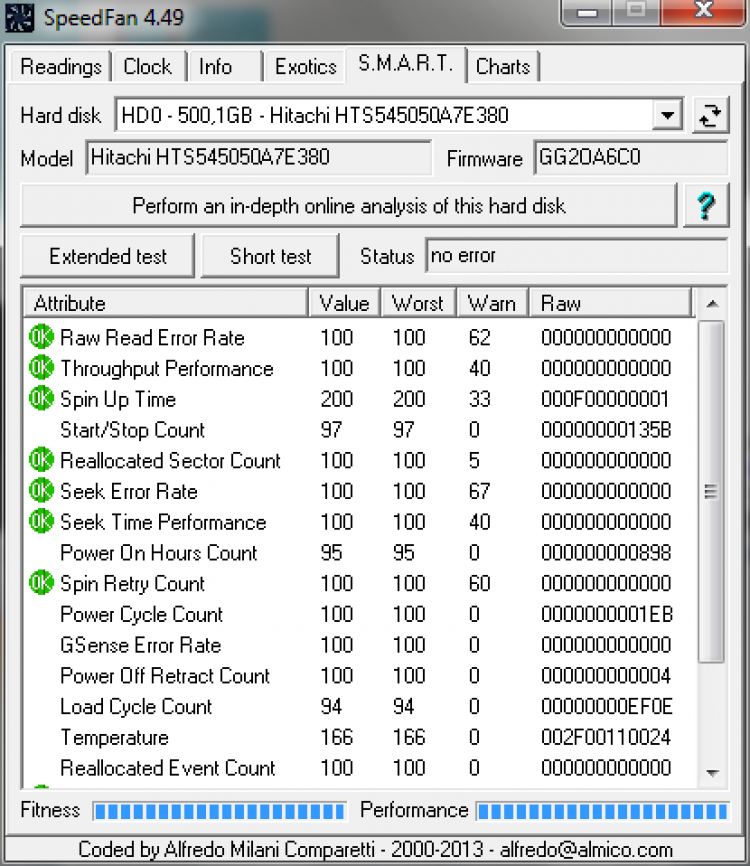Screen dimensions: 750x866
Task: Switch to the Clock tab
Action: [x=147, y=67]
